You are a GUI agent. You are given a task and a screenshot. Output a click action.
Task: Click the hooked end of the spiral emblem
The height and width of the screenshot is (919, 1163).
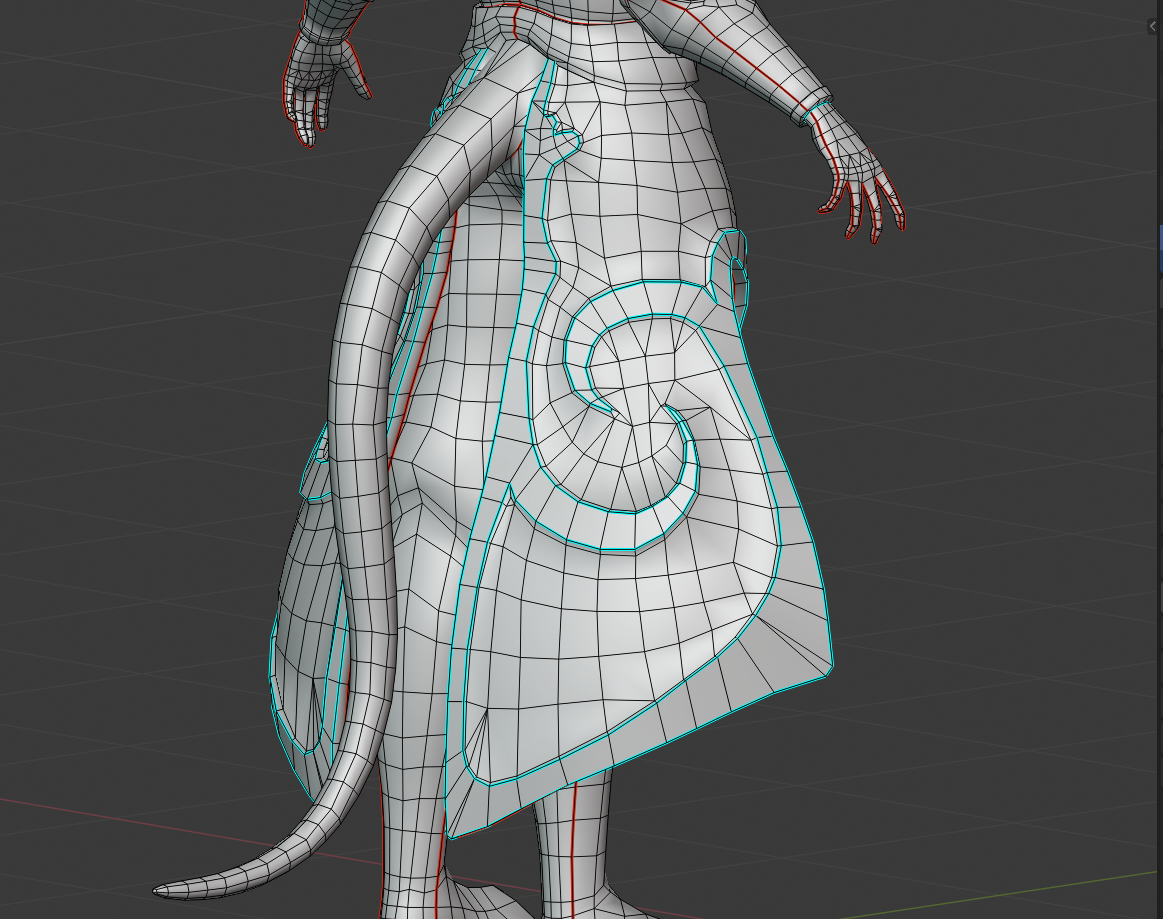coord(690,470)
